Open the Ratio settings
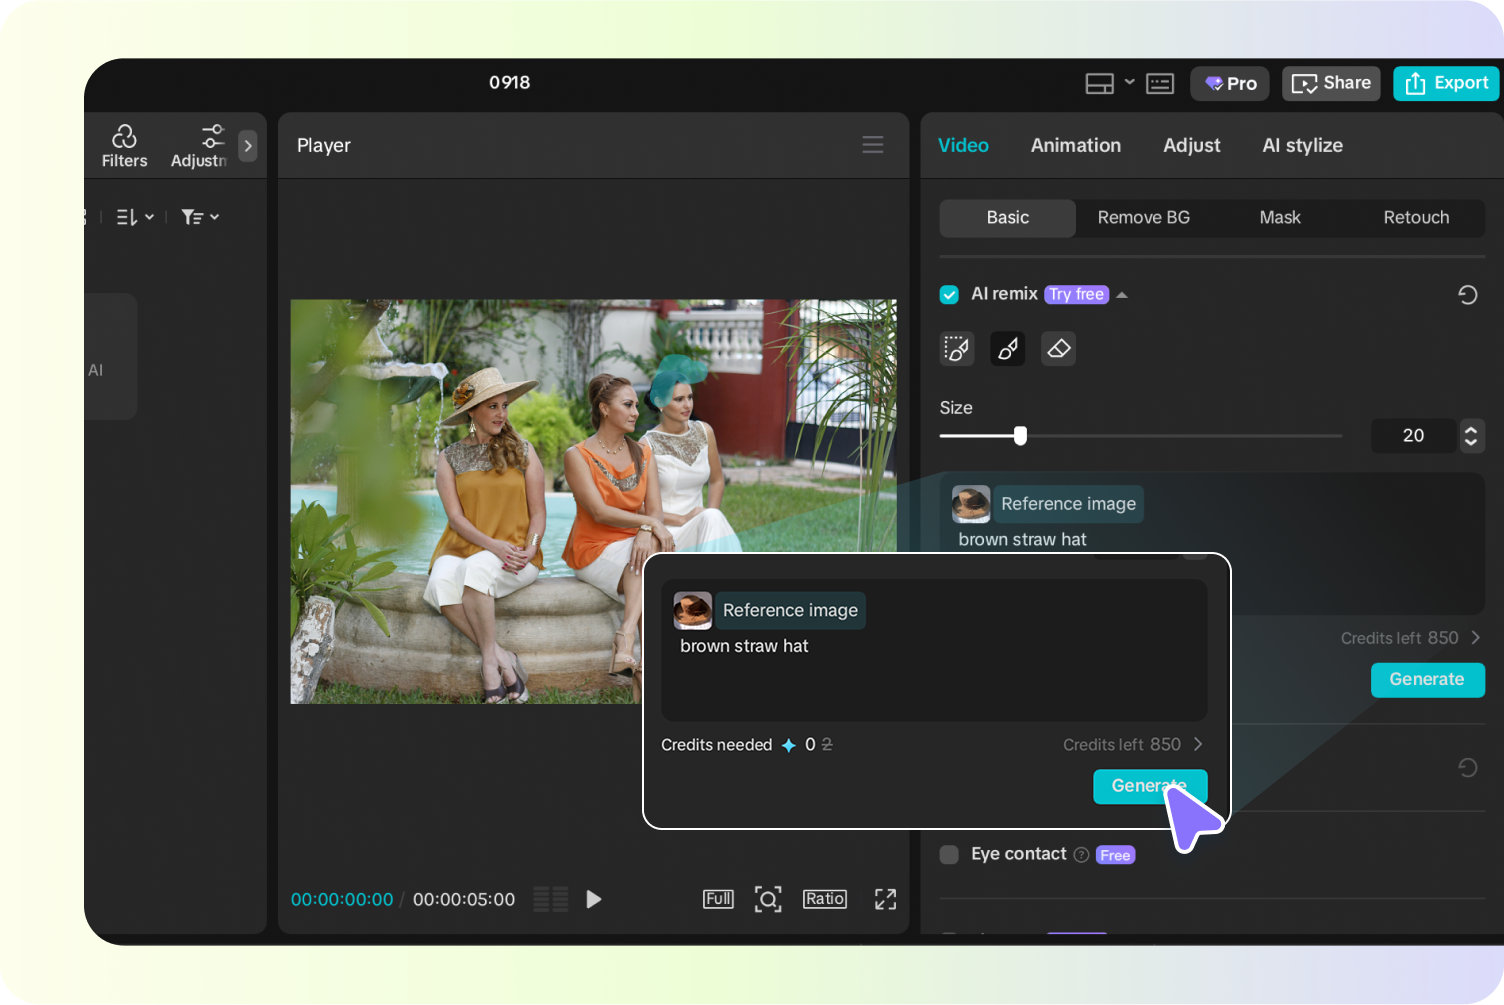 pyautogui.click(x=825, y=899)
